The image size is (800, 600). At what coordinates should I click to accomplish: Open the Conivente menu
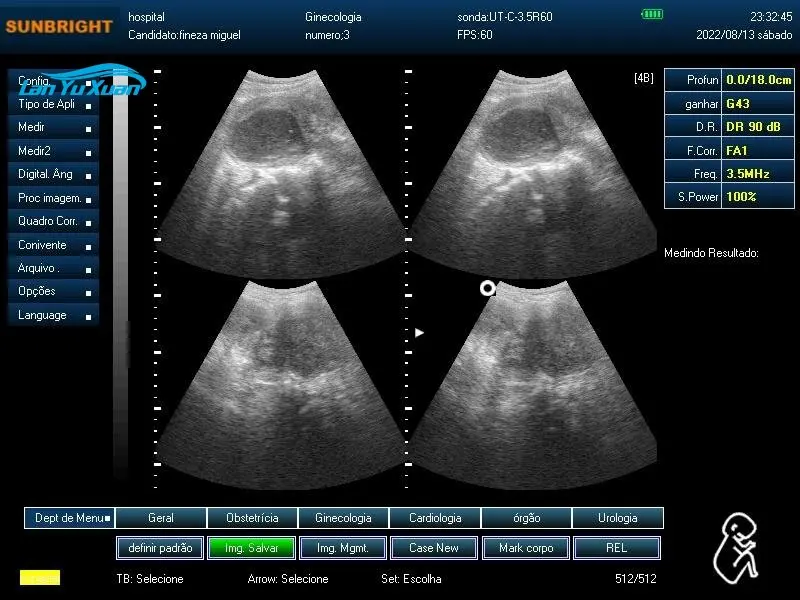tap(53, 245)
